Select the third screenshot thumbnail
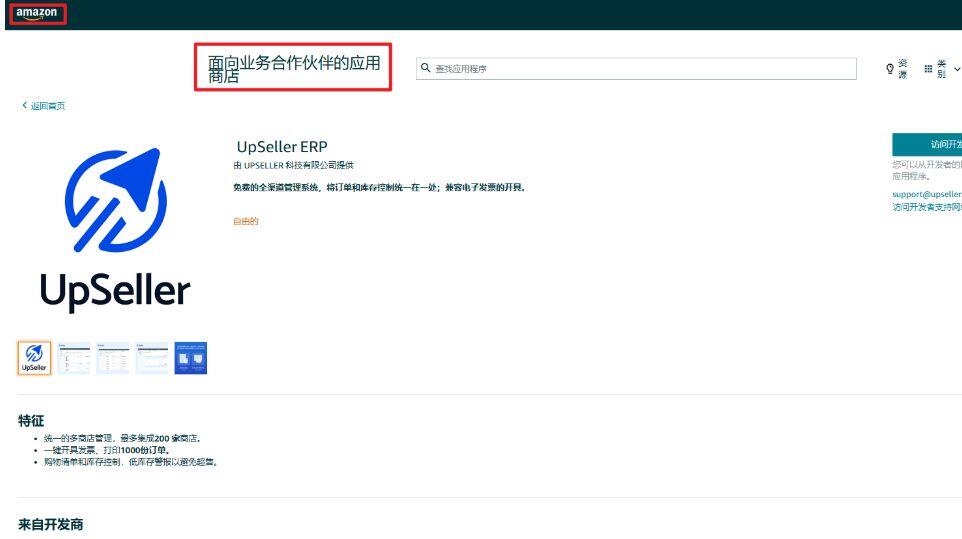The width and height of the screenshot is (962, 539). coord(113,358)
